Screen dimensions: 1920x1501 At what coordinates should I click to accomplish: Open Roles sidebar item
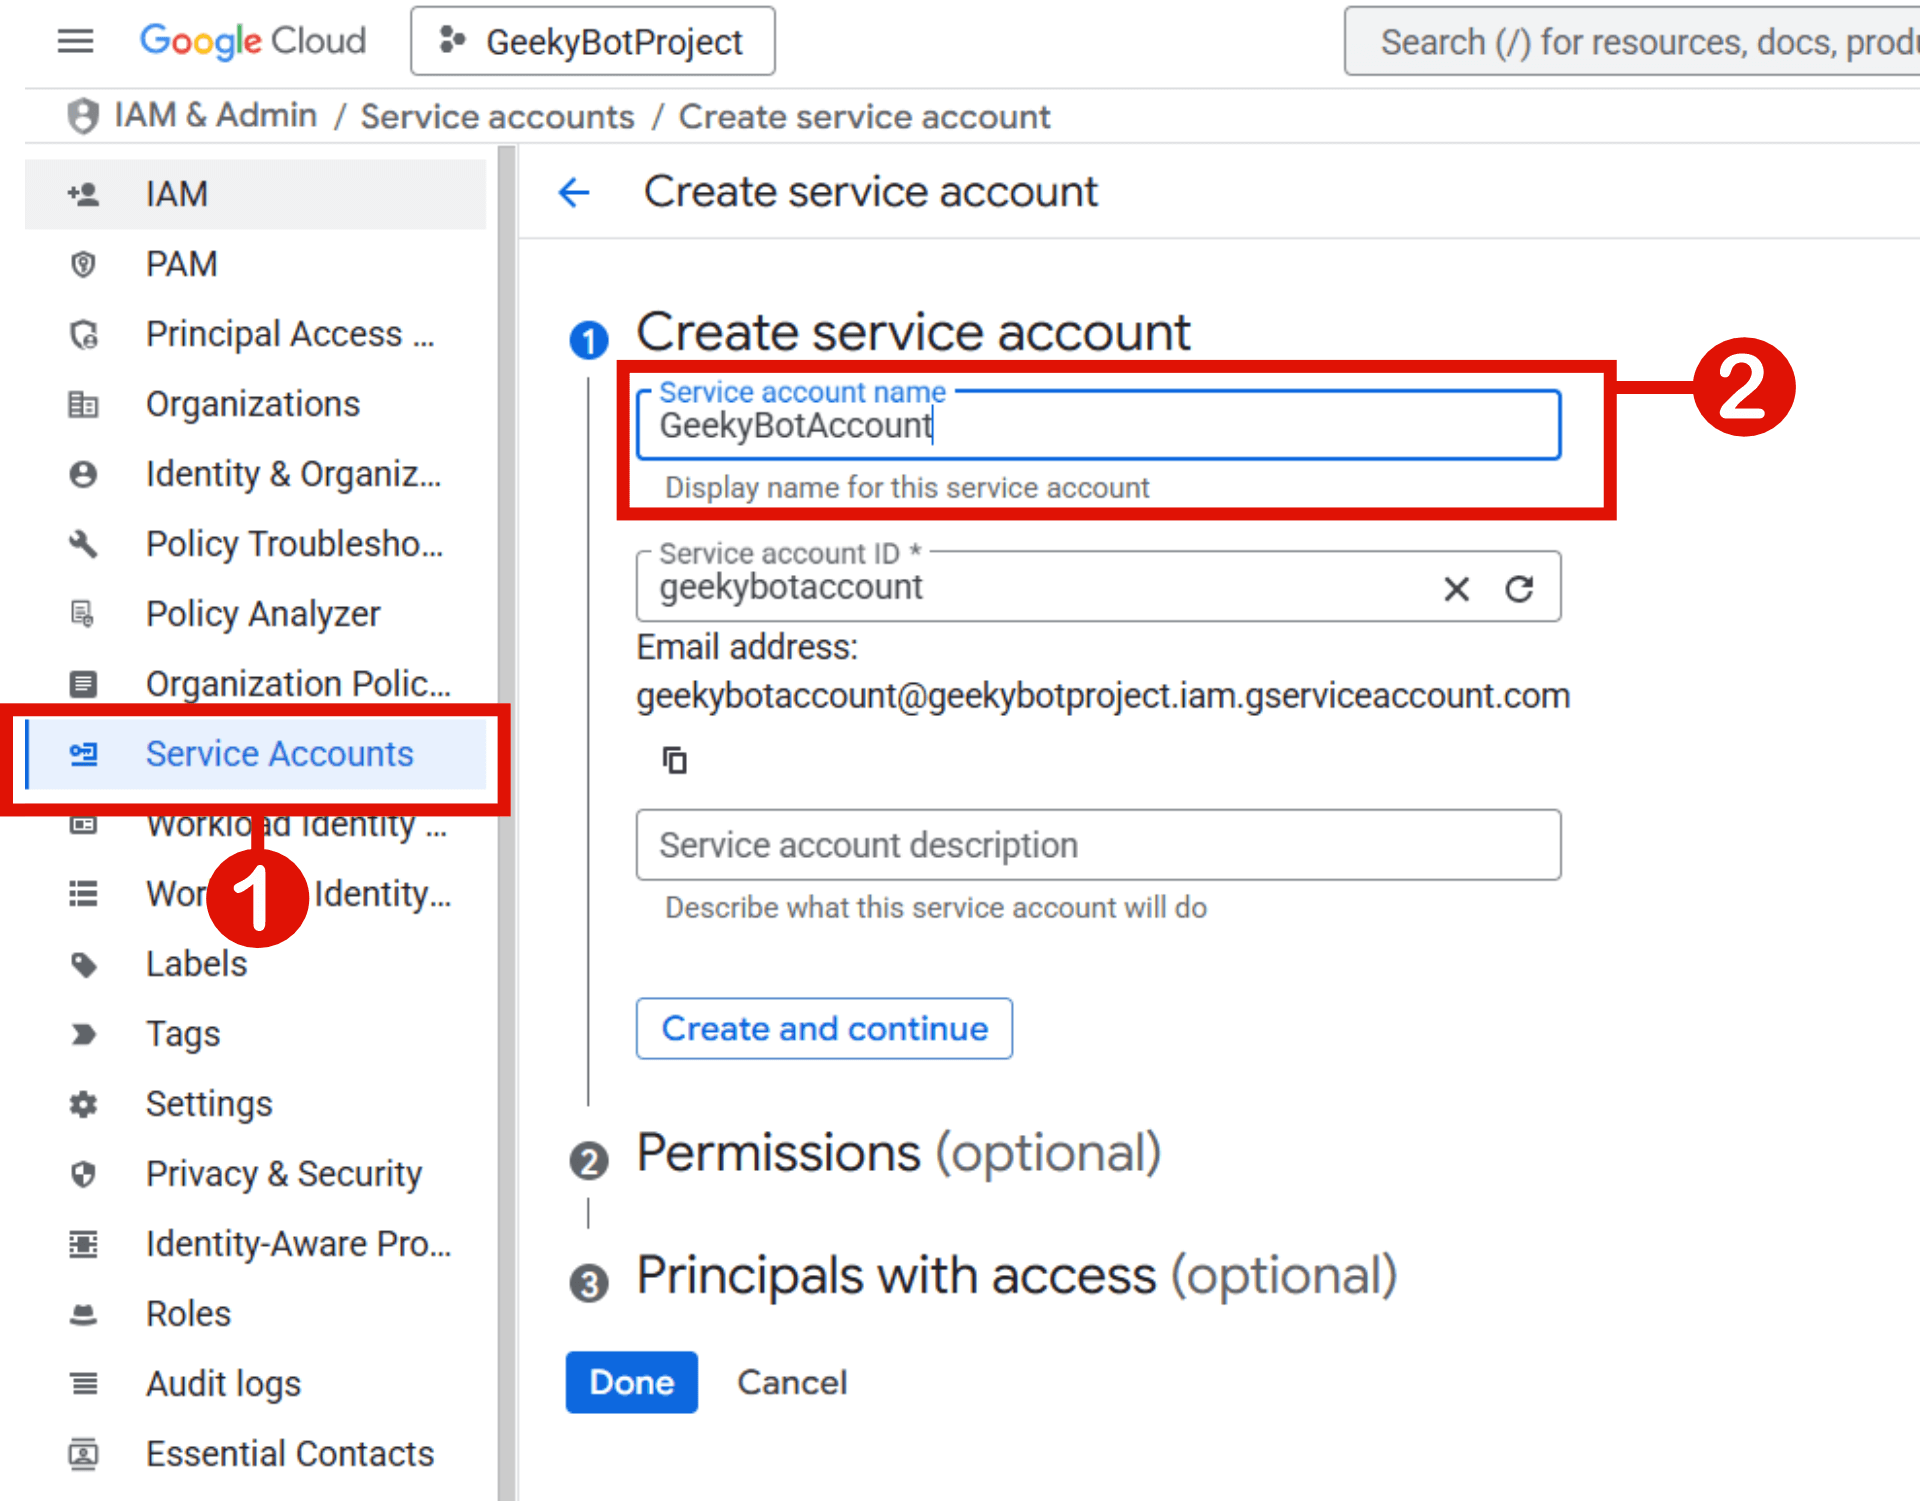255,1314
